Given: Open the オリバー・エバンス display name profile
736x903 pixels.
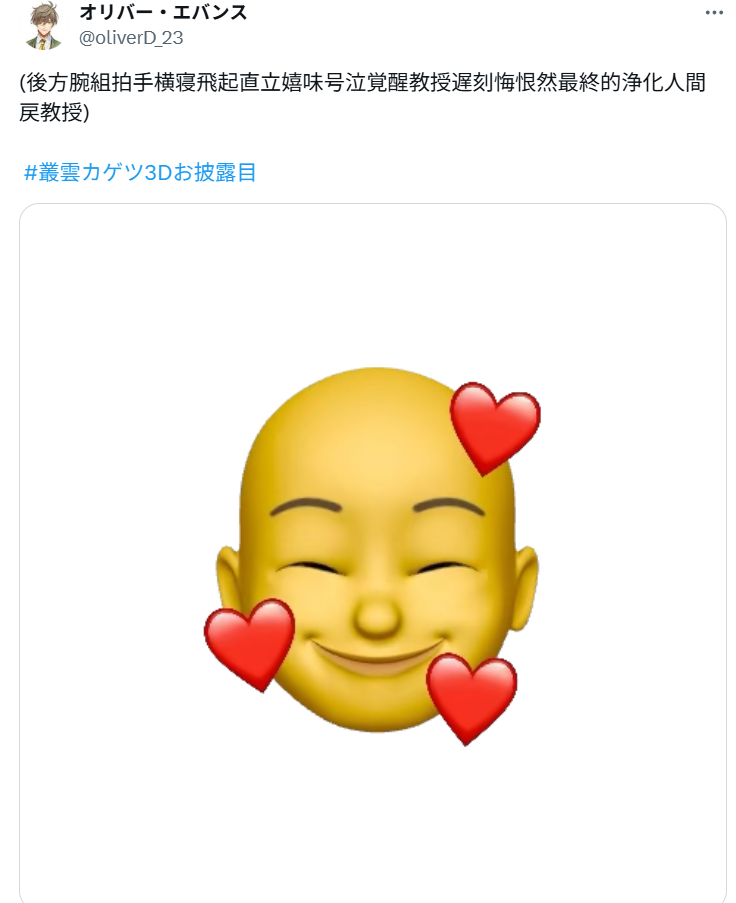Looking at the screenshot, I should pyautogui.click(x=163, y=12).
